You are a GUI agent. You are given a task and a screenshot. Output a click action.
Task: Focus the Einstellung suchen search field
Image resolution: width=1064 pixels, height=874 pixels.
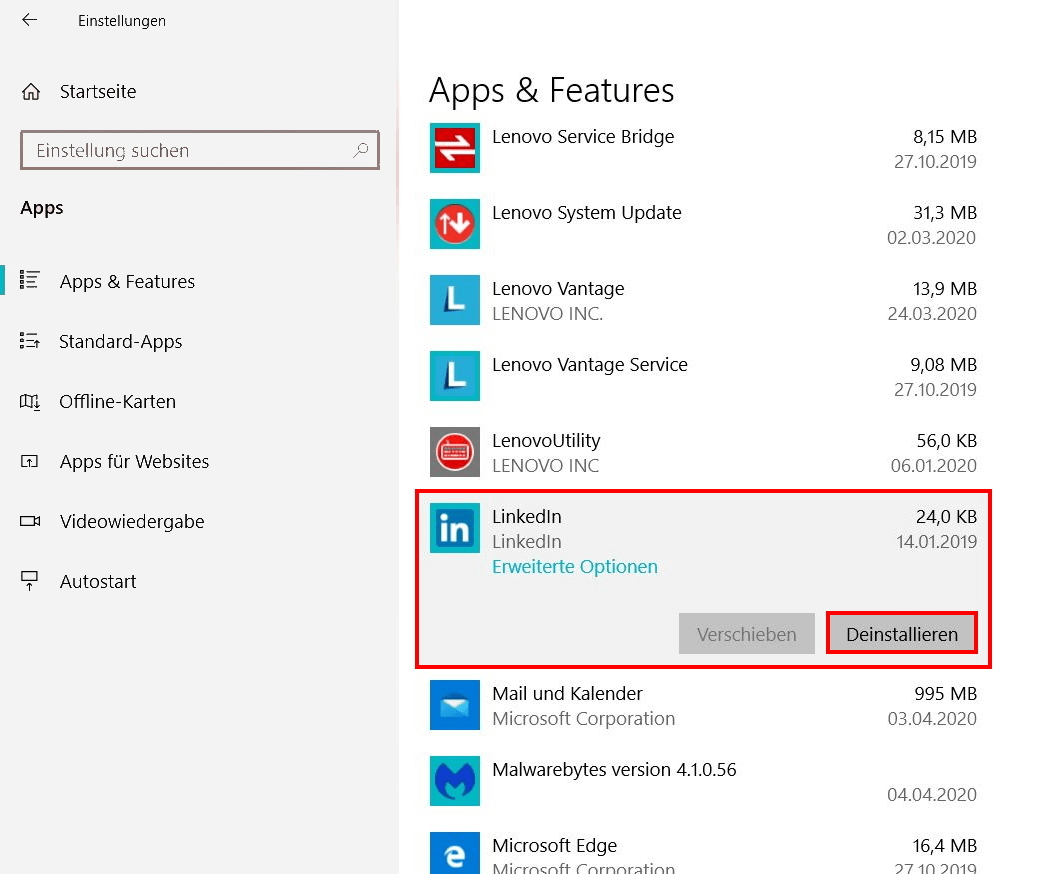tap(200, 150)
